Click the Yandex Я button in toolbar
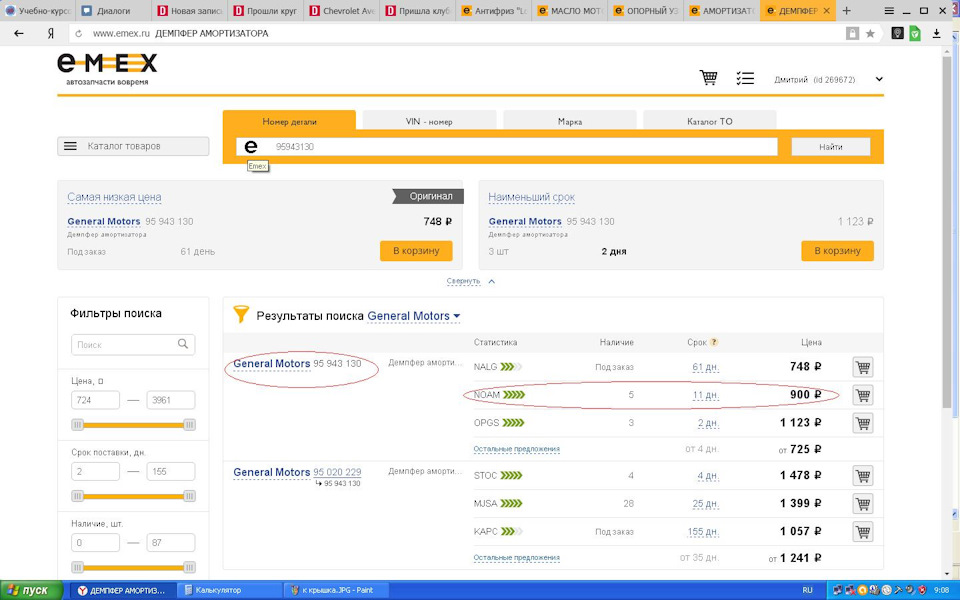 [x=51, y=34]
